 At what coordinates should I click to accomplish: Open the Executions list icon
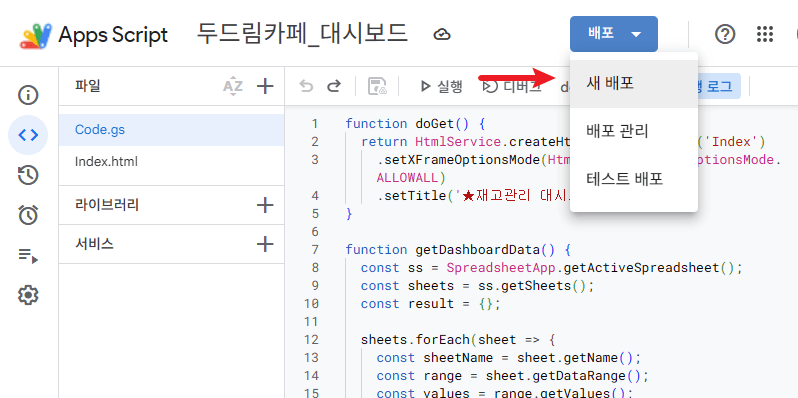(x=28, y=255)
